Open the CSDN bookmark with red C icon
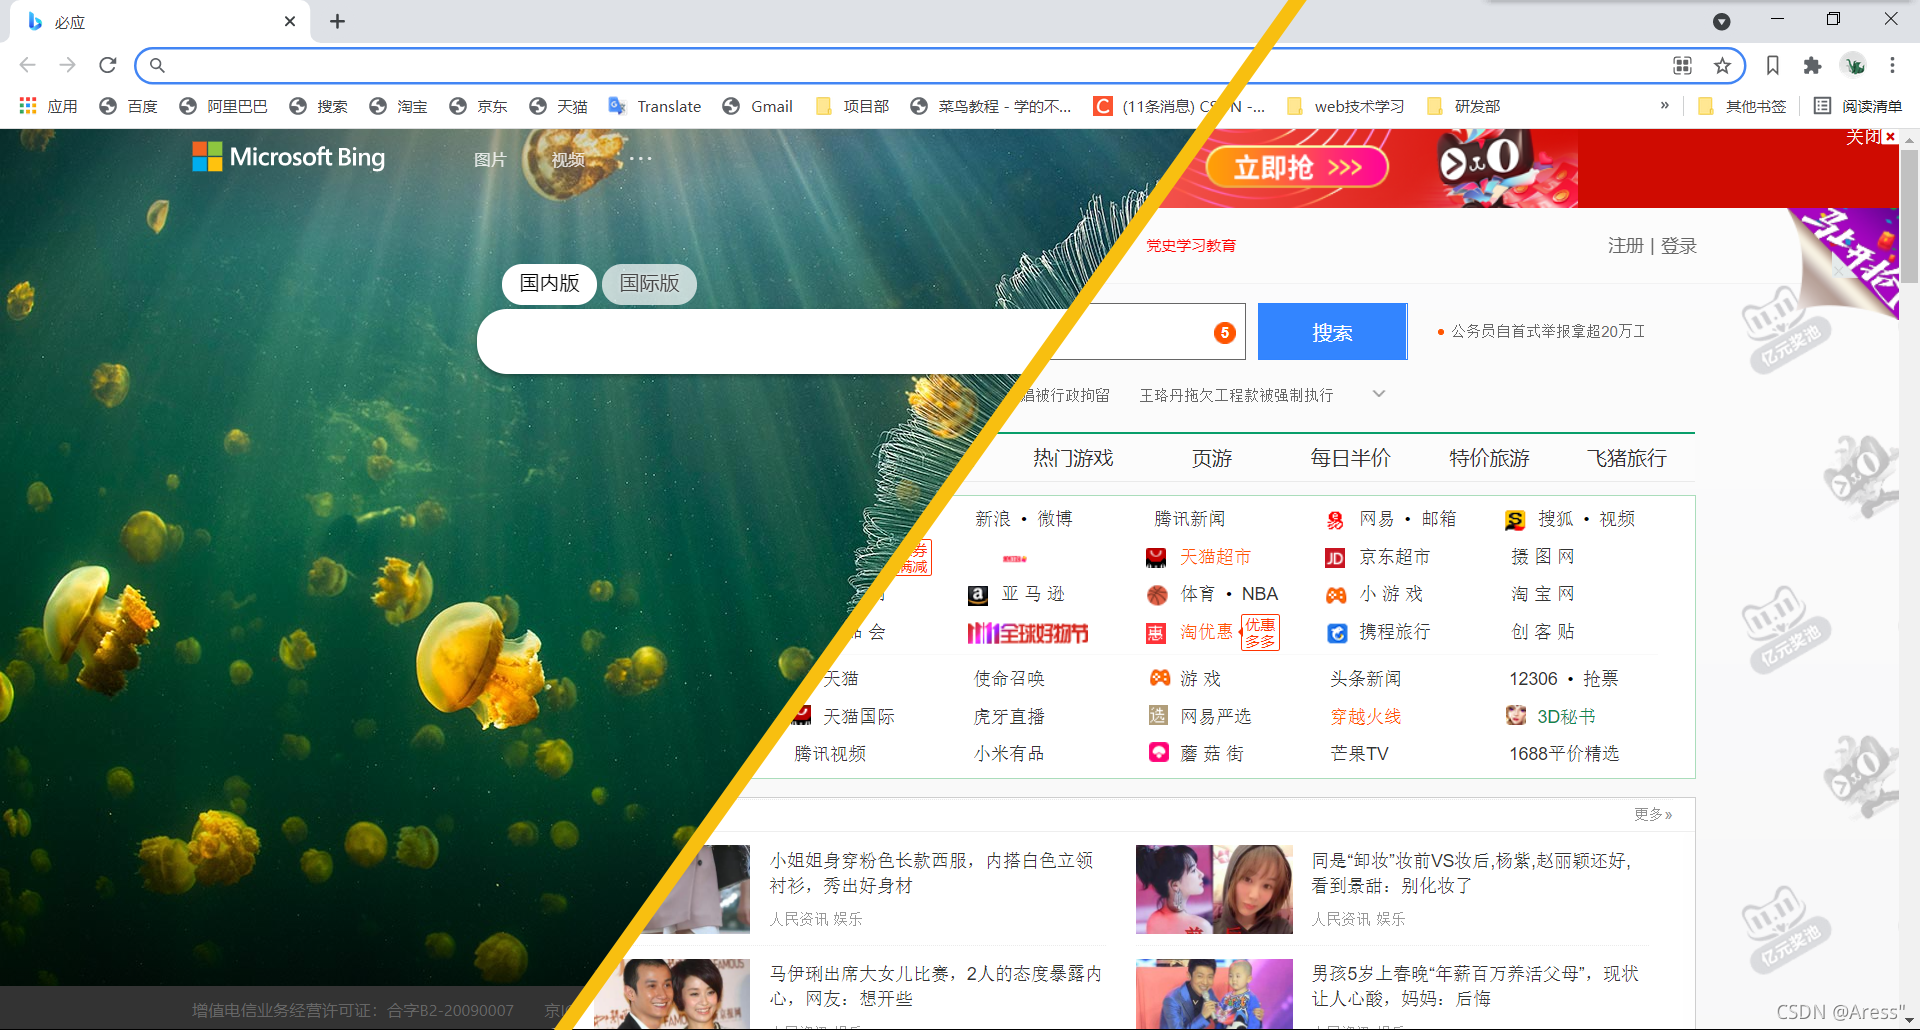Screen dimensions: 1920x1030 click(x=1180, y=106)
